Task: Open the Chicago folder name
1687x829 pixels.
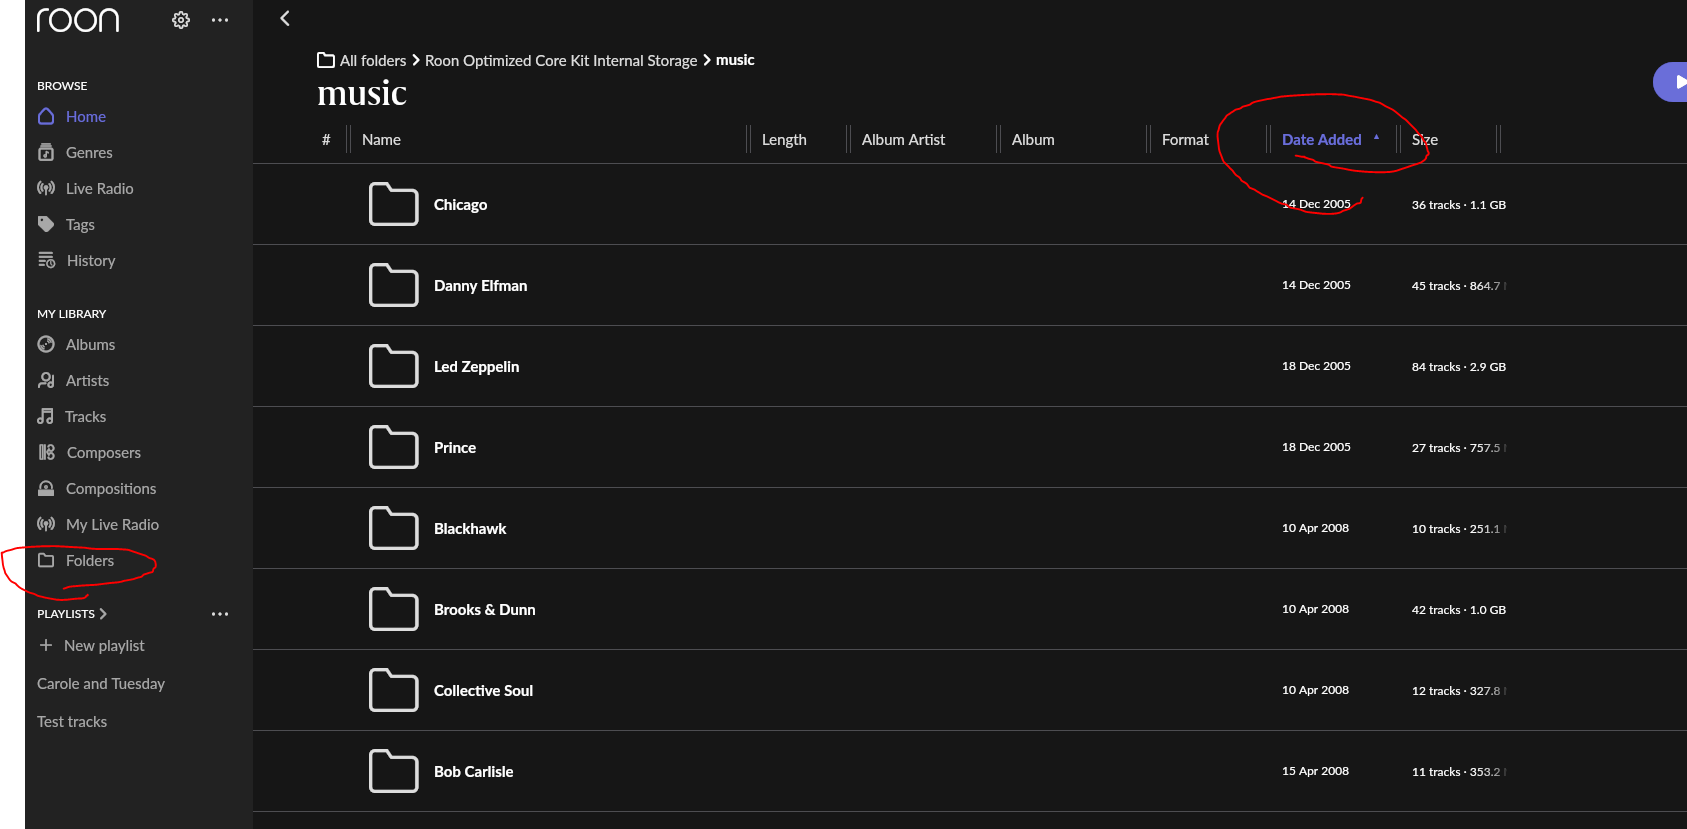Action: coord(460,205)
